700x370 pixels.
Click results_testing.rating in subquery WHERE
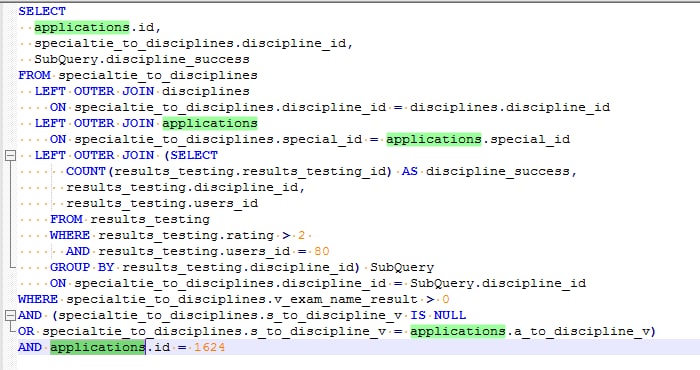(x=186, y=235)
